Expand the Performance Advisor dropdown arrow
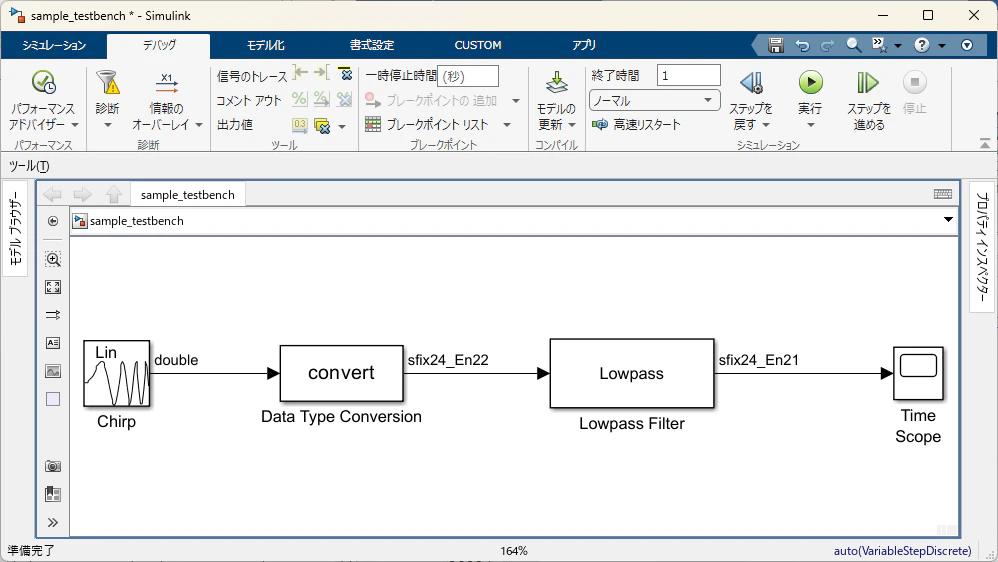Viewport: 998px width, 562px height. 74,125
